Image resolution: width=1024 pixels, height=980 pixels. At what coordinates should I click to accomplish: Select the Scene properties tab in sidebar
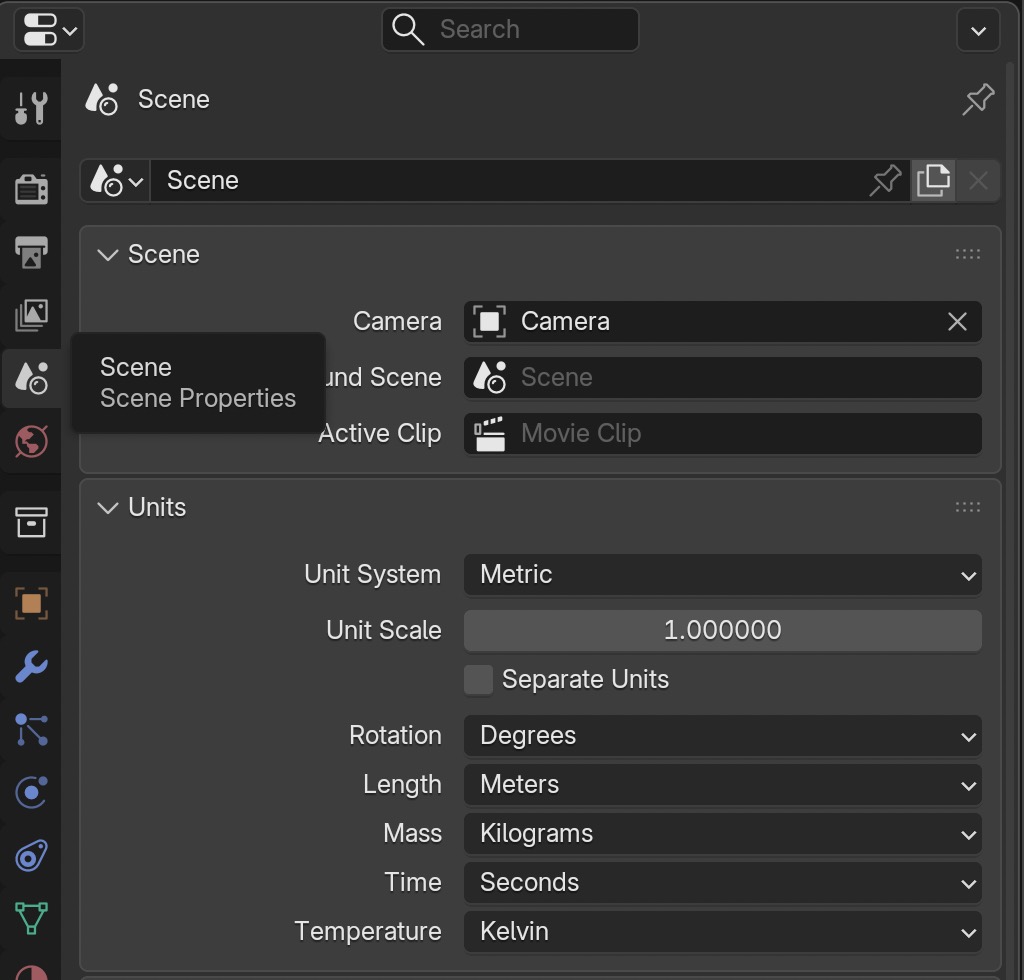(31, 378)
